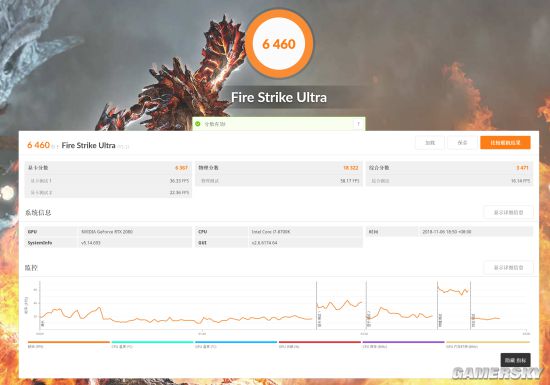Click the 监控 monitoring section heading
The height and width of the screenshot is (385, 550).
coord(31,268)
